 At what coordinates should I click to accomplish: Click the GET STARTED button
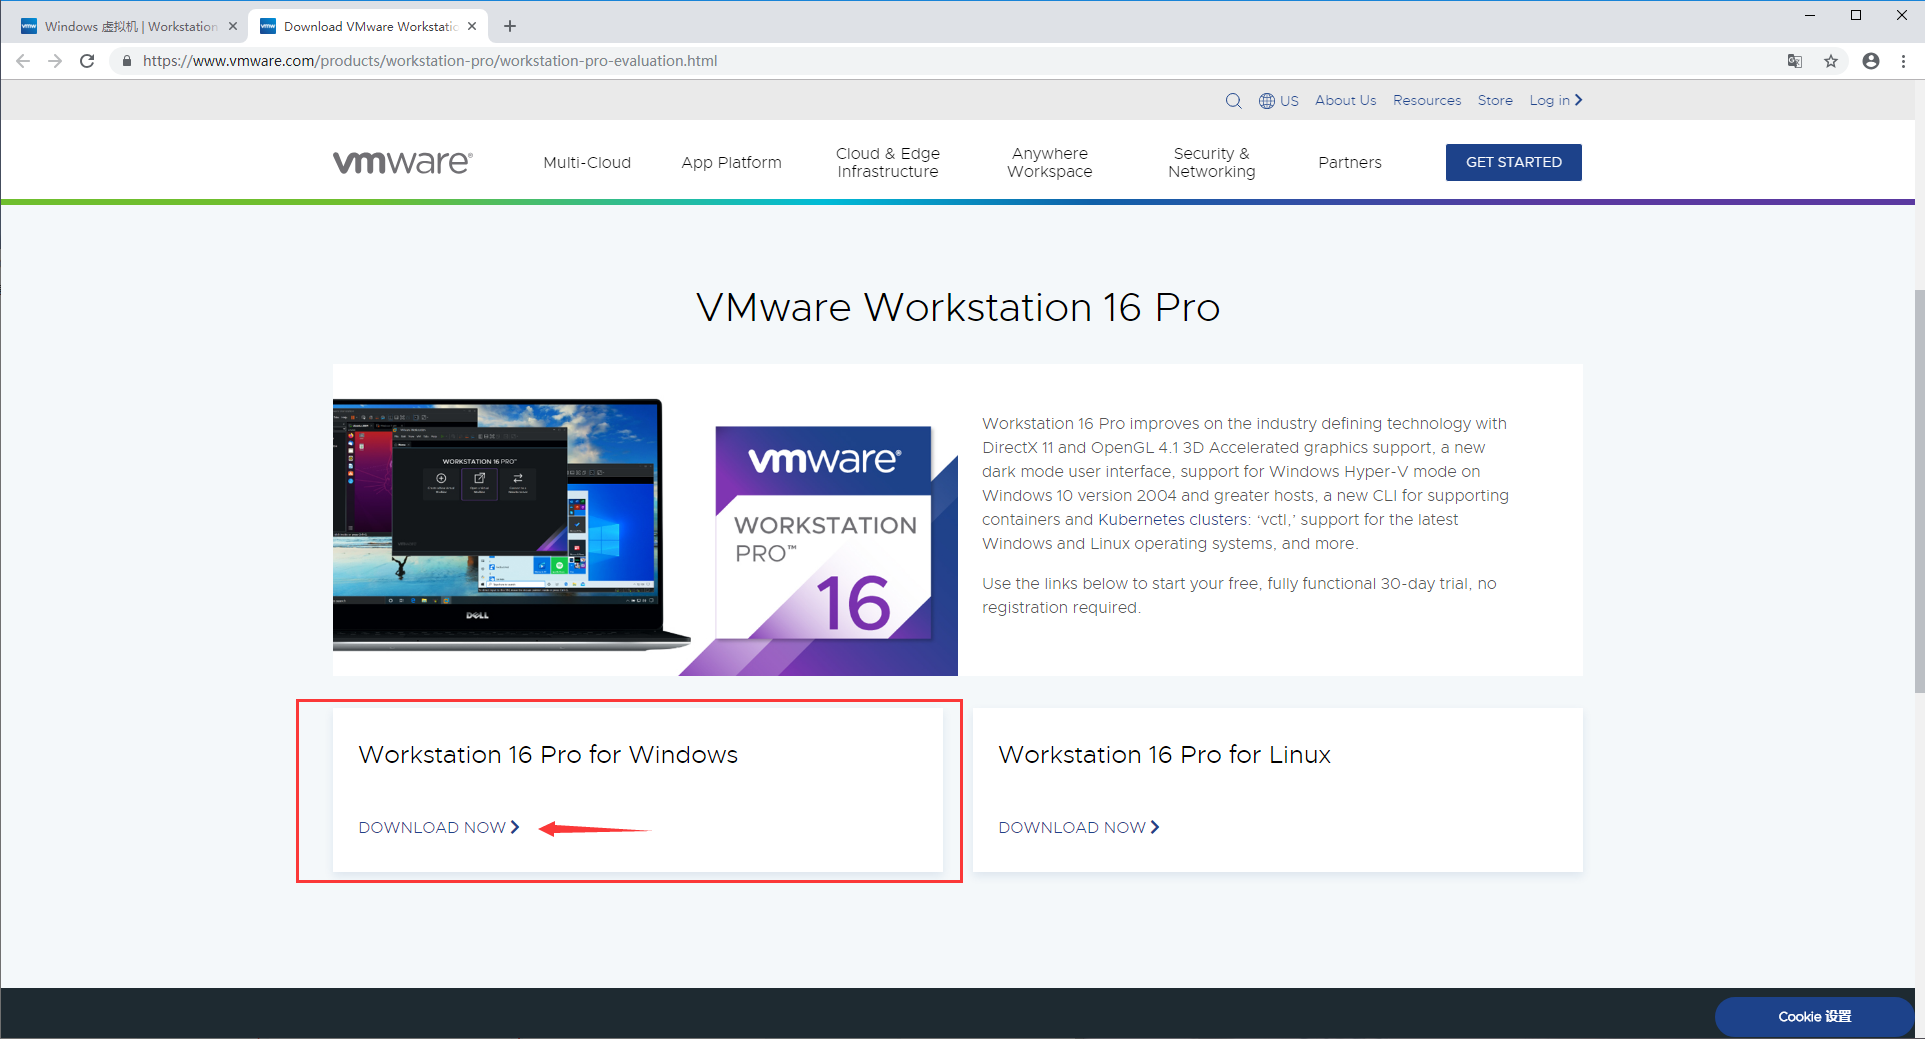pos(1513,162)
